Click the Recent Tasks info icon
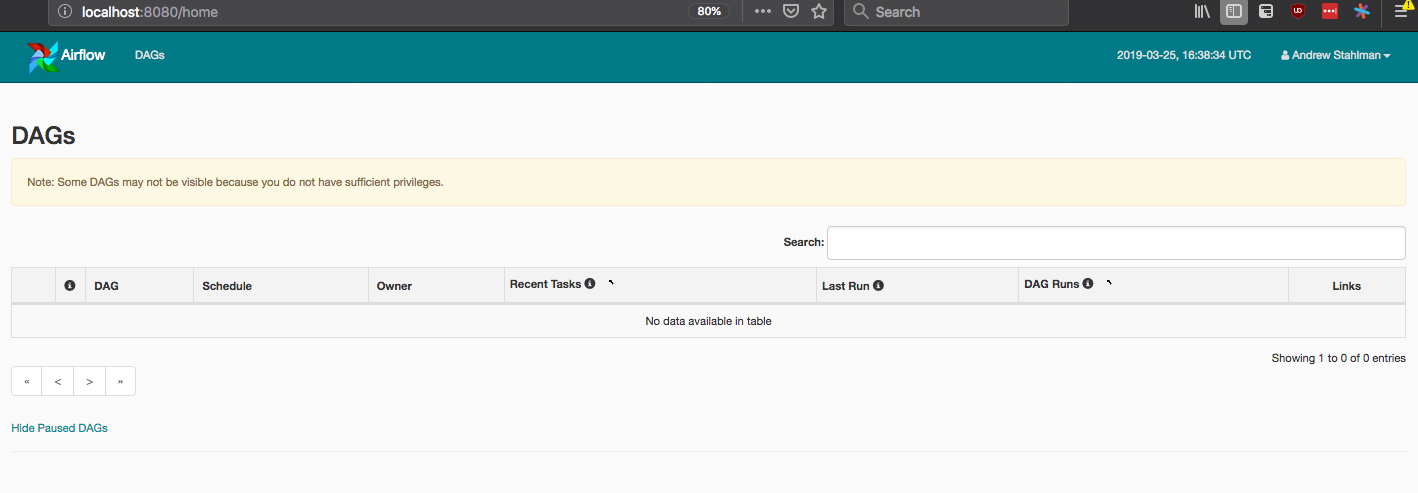The width and height of the screenshot is (1418, 493). point(590,284)
